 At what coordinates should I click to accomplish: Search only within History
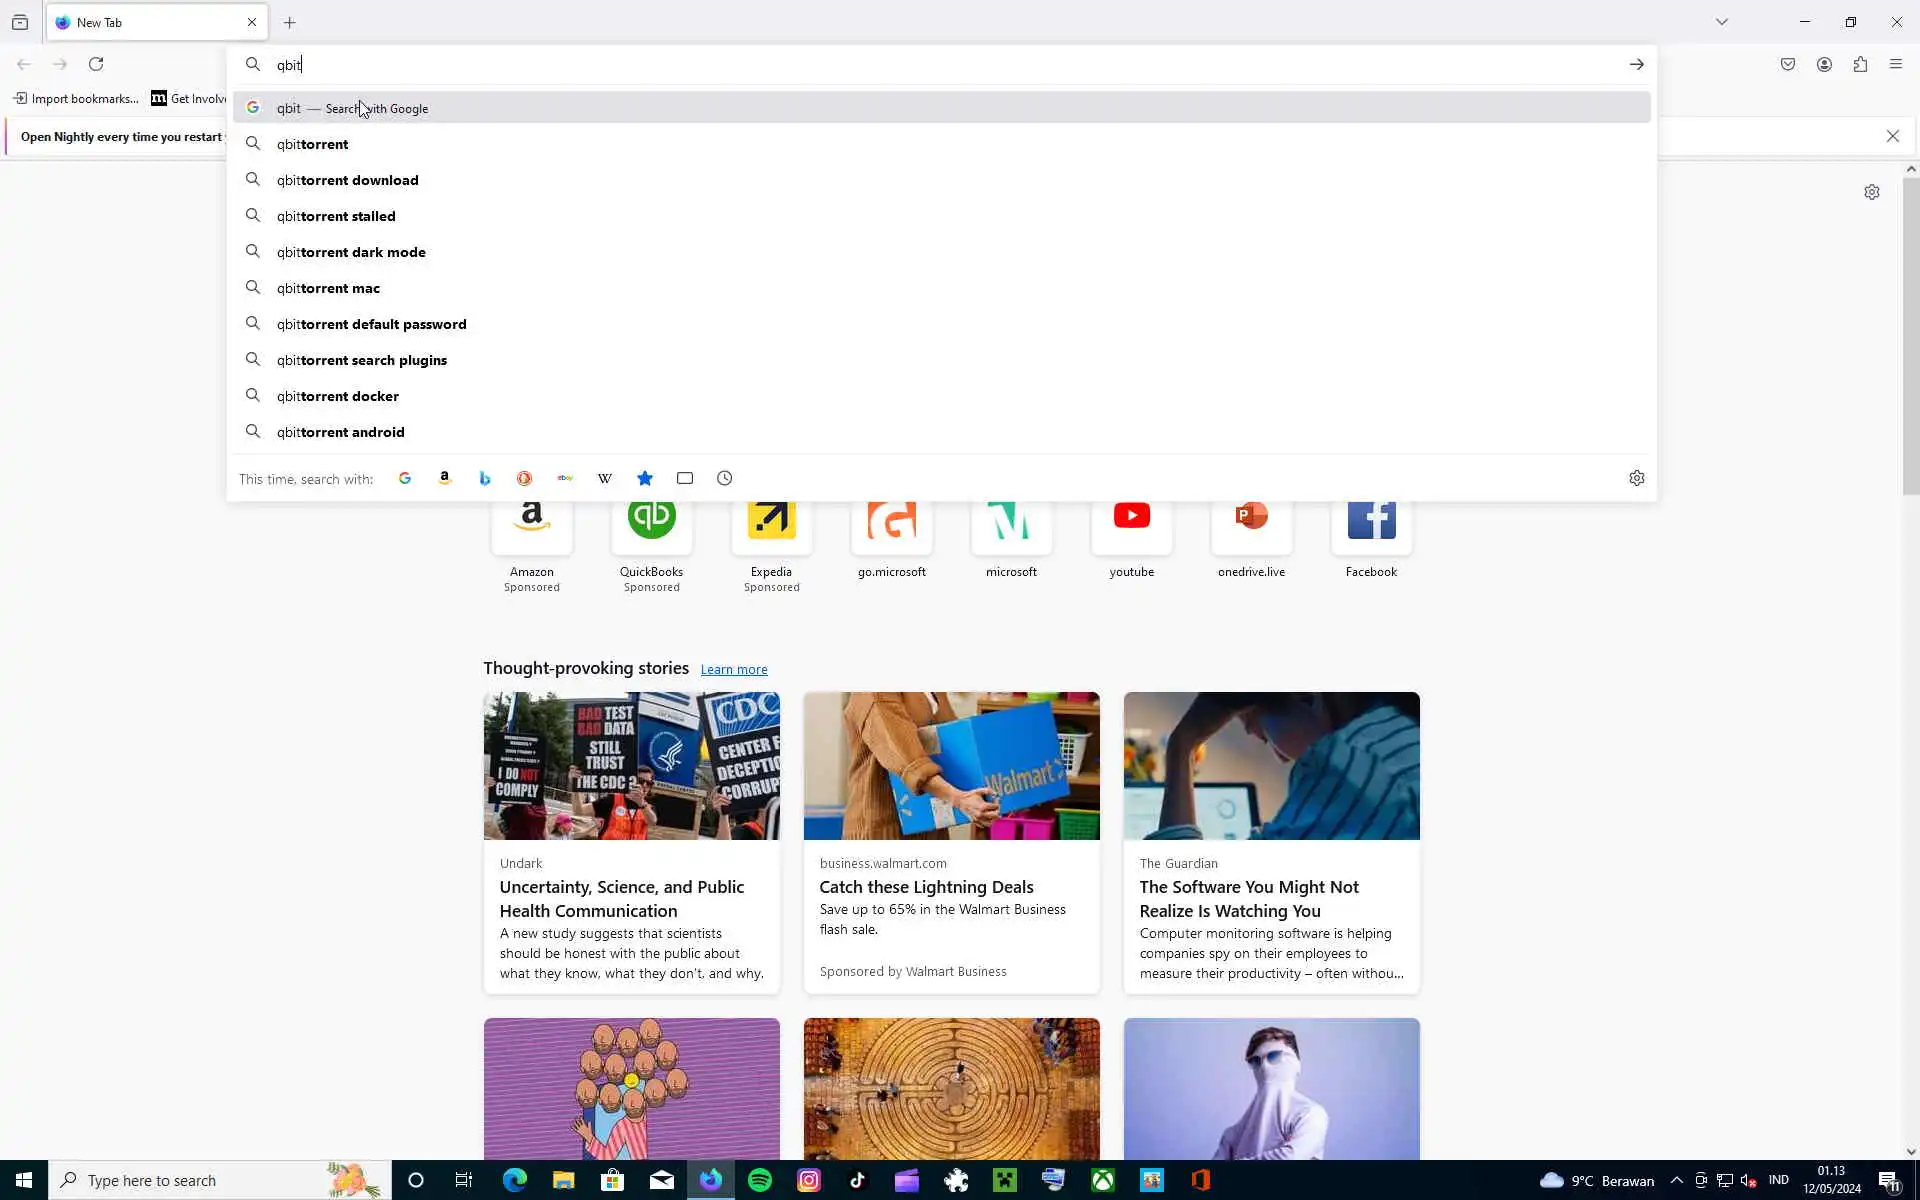point(725,479)
